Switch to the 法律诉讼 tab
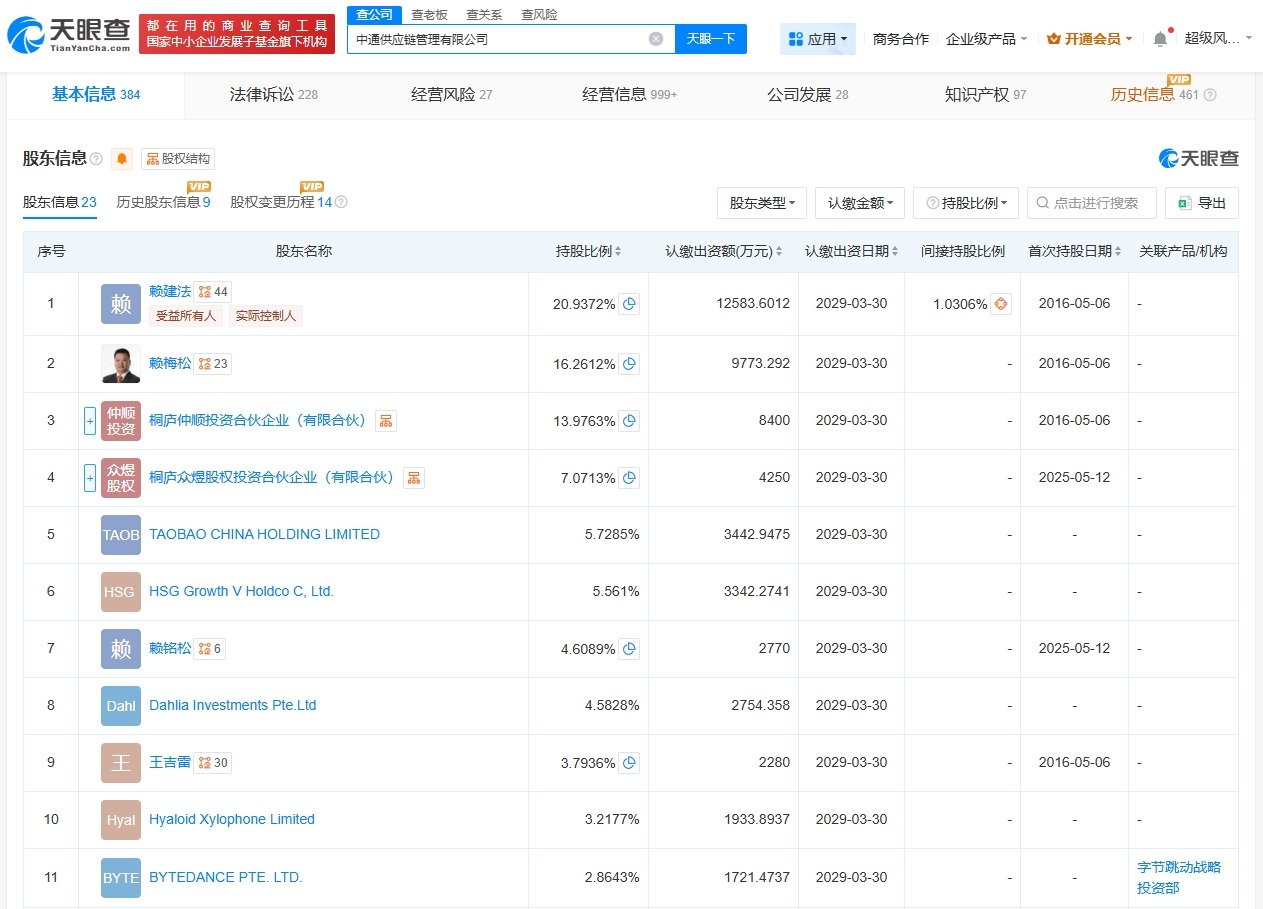The width and height of the screenshot is (1263, 909). tap(264, 95)
